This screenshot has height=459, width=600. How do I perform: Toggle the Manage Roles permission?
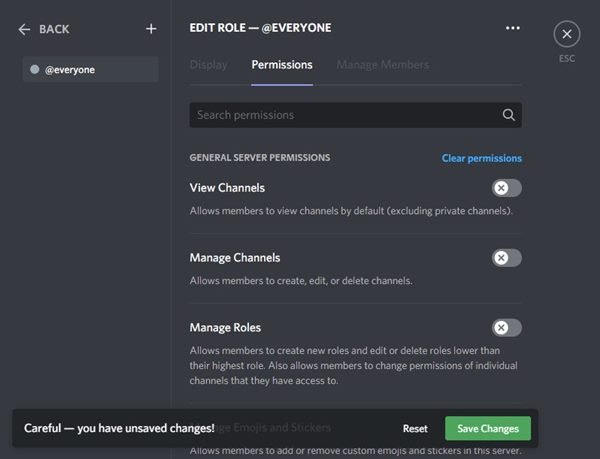point(507,327)
